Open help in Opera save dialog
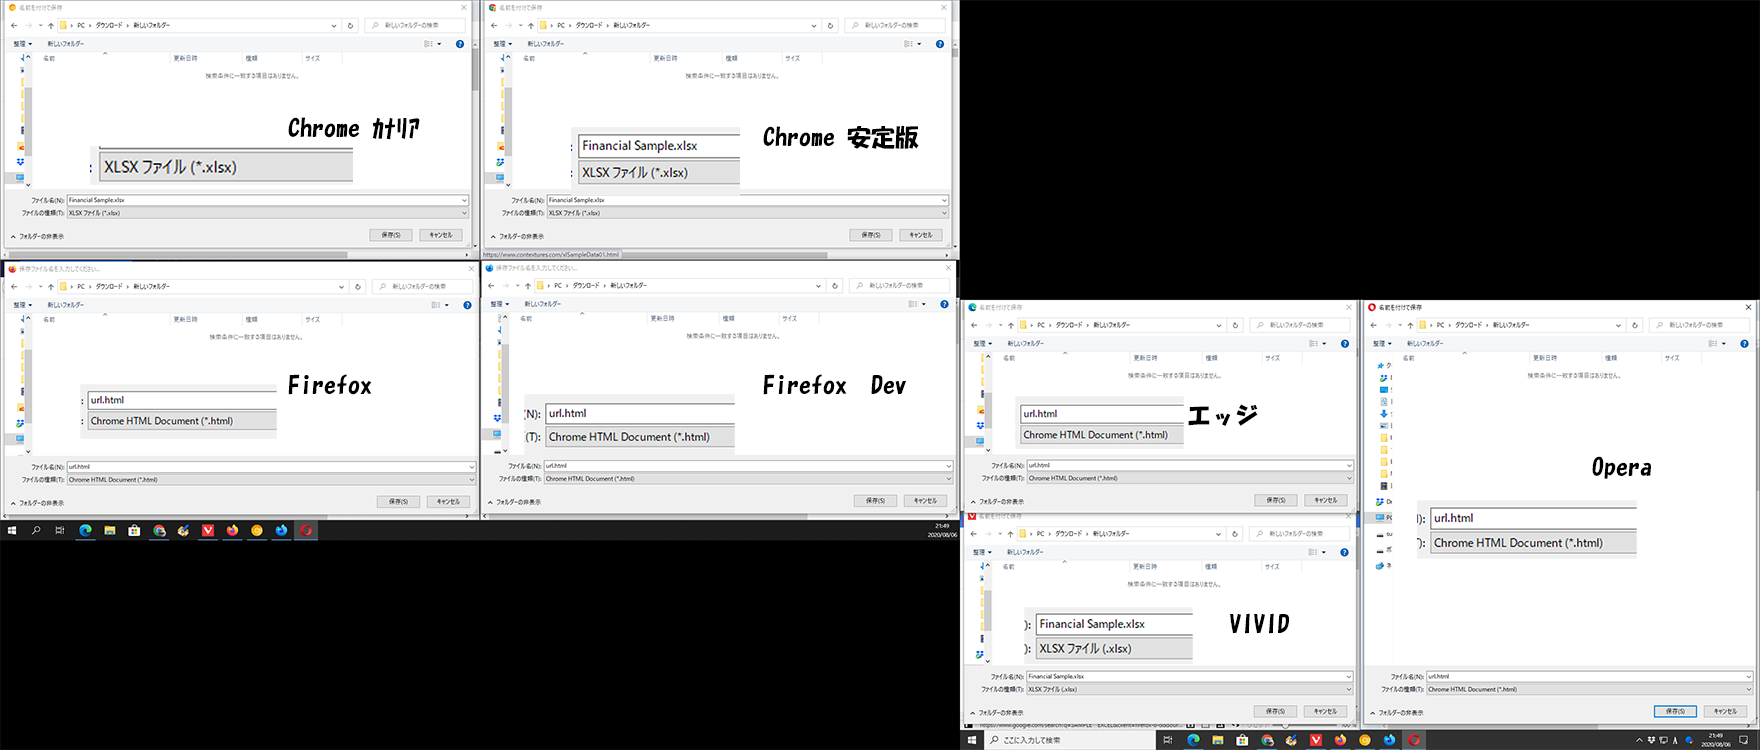Viewport: 1760px width, 750px height. click(x=1745, y=344)
